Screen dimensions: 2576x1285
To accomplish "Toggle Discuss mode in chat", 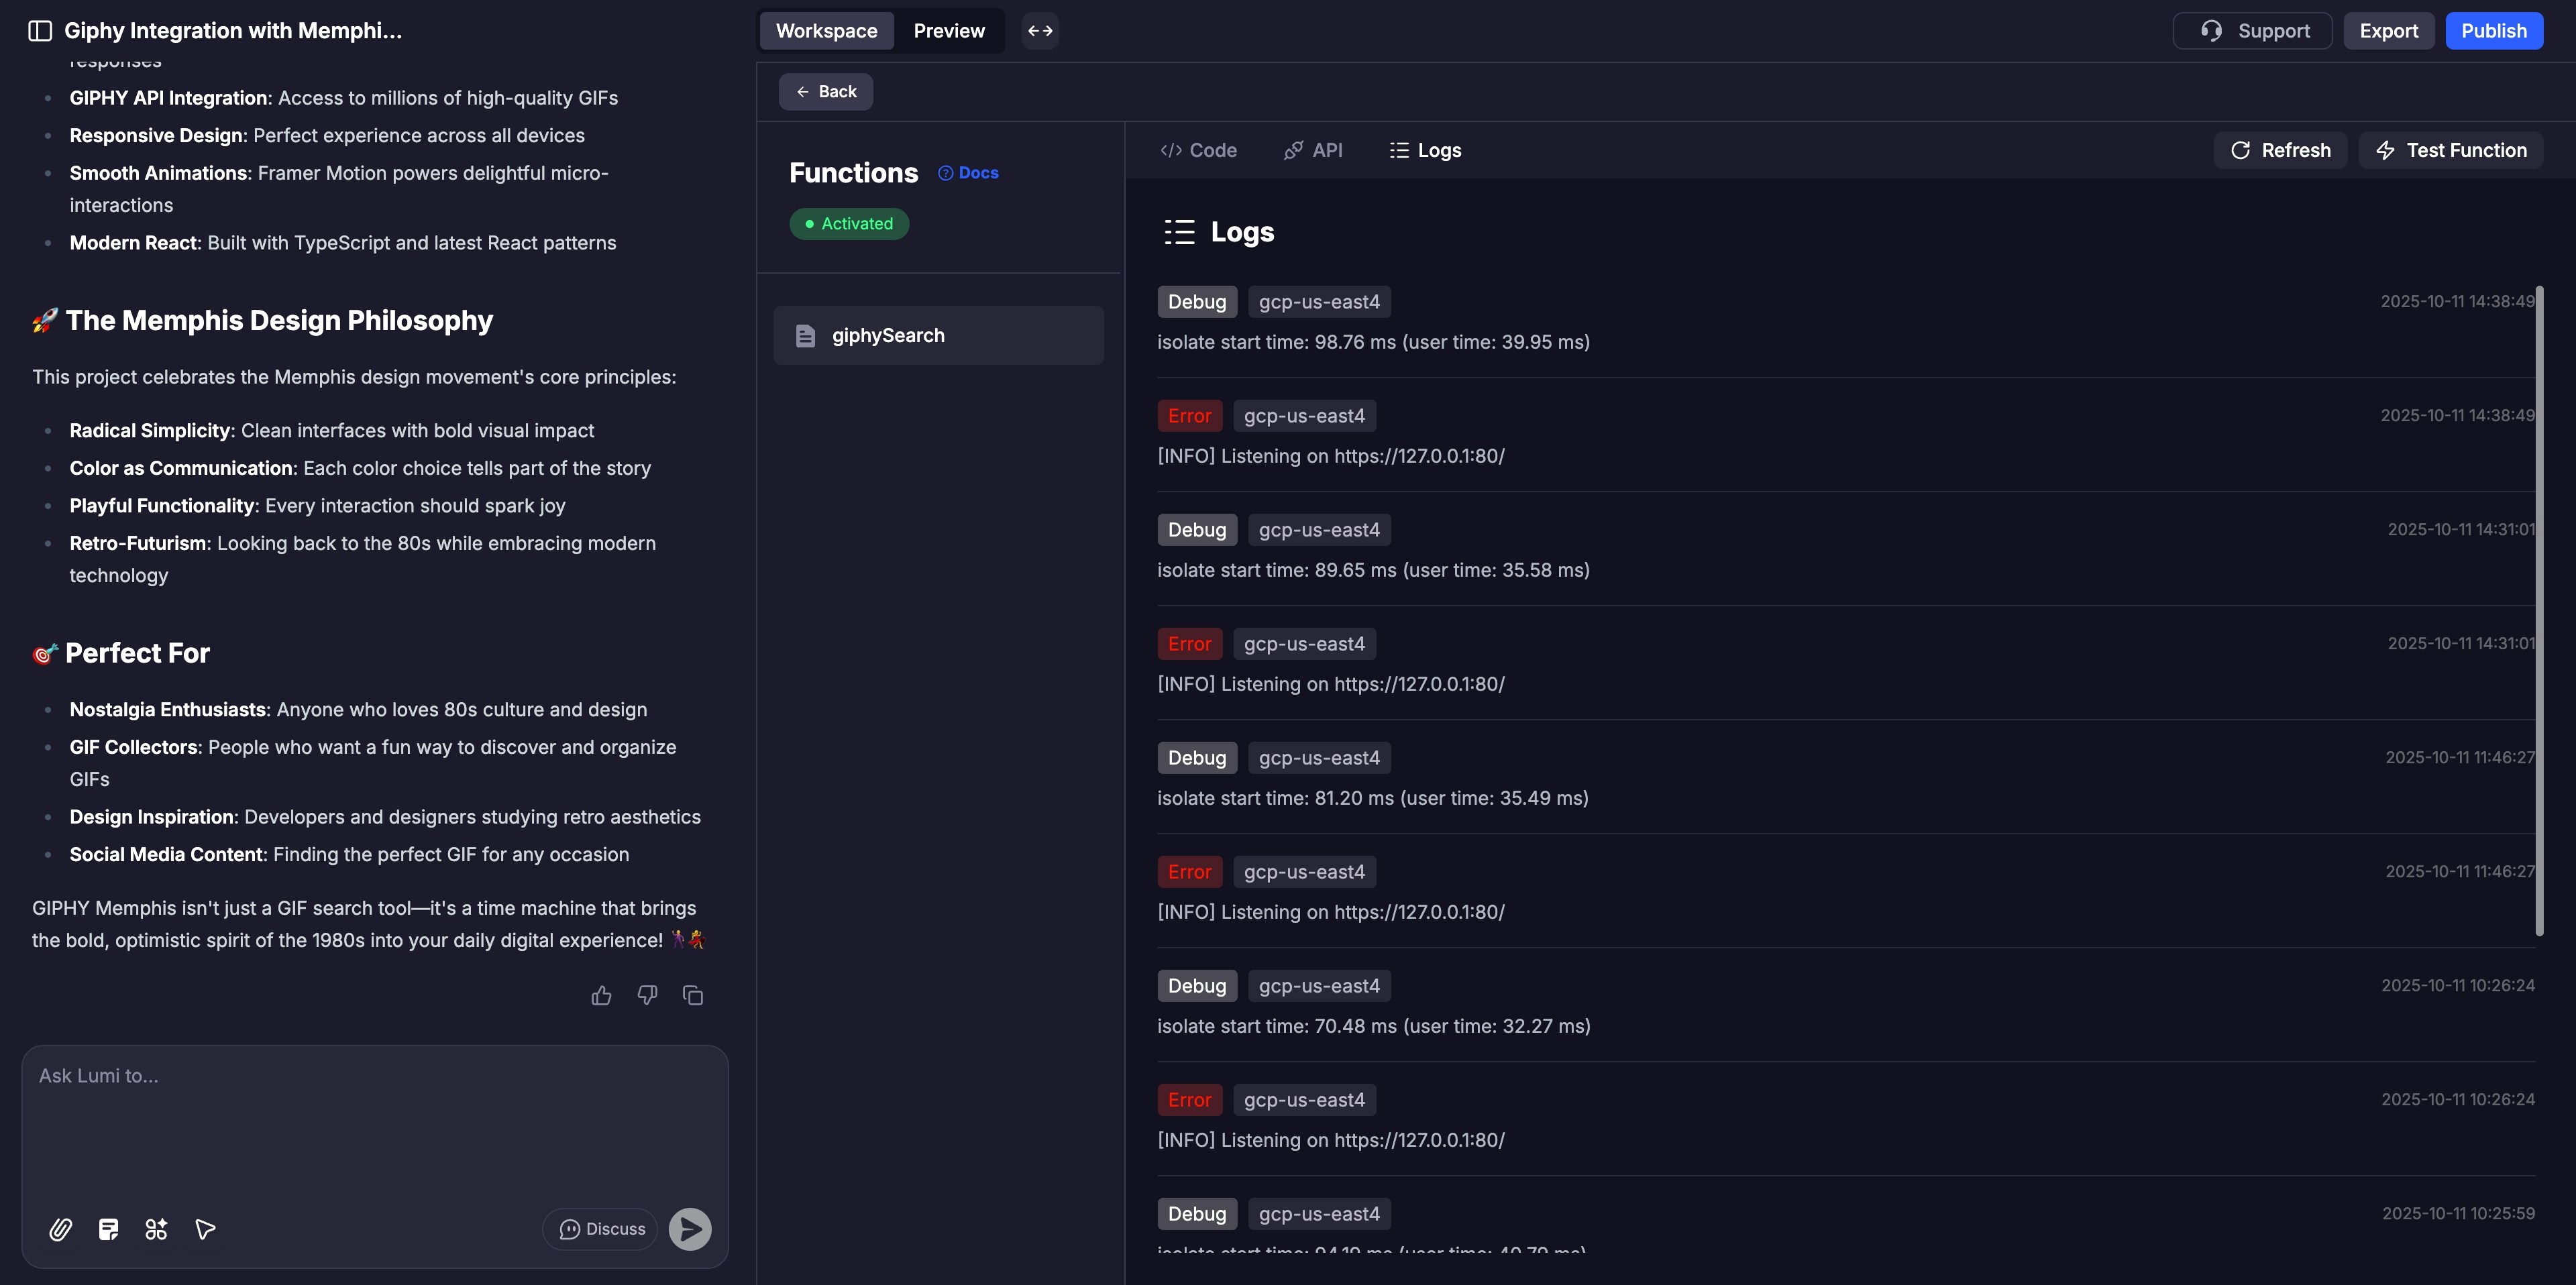I will coord(601,1229).
